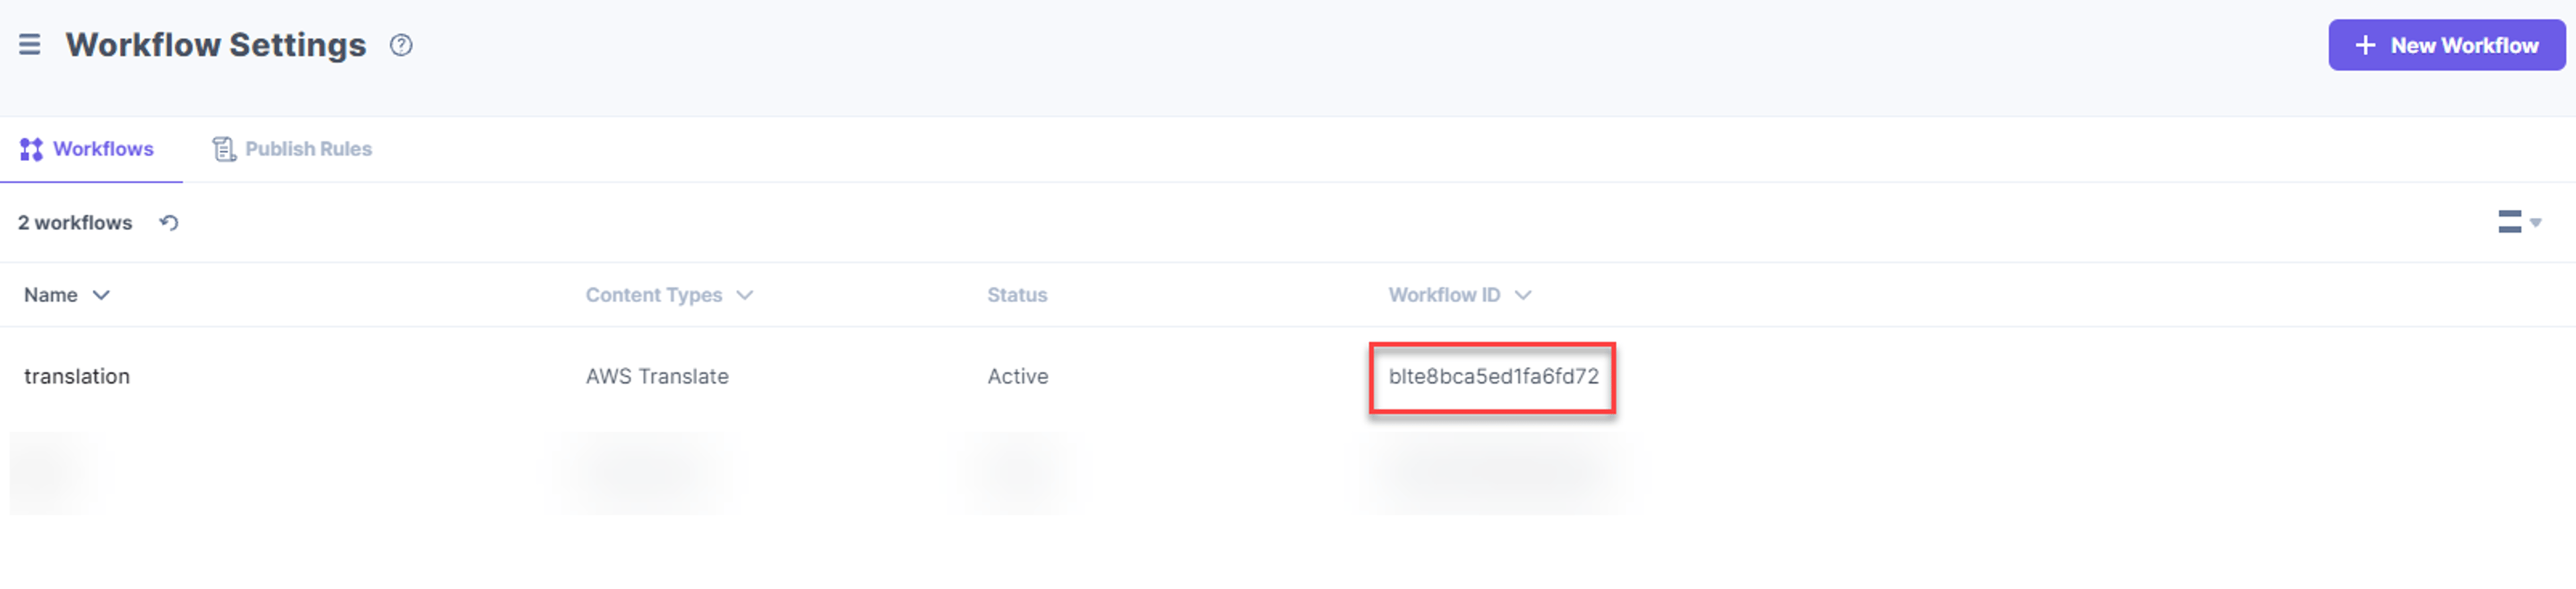Screen dimensions: 2576x589
Task: Open the translation workflow
Action: [77, 376]
